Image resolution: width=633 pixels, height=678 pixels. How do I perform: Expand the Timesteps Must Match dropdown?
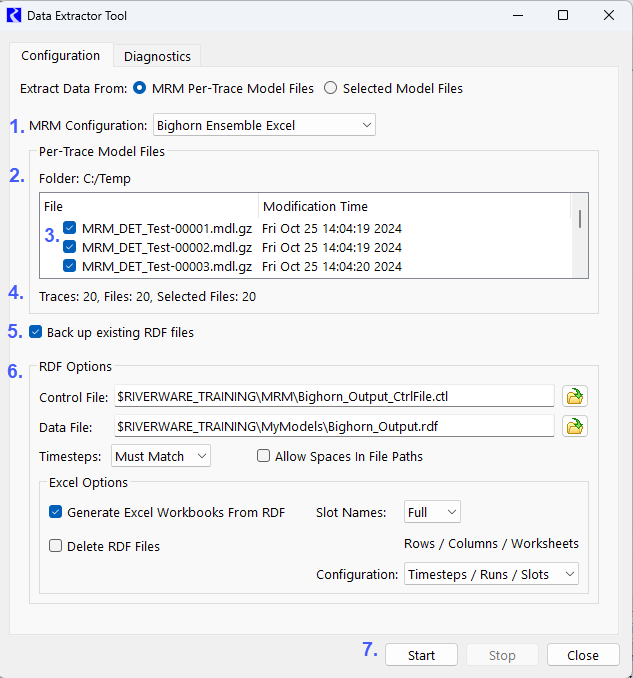[x=161, y=456]
